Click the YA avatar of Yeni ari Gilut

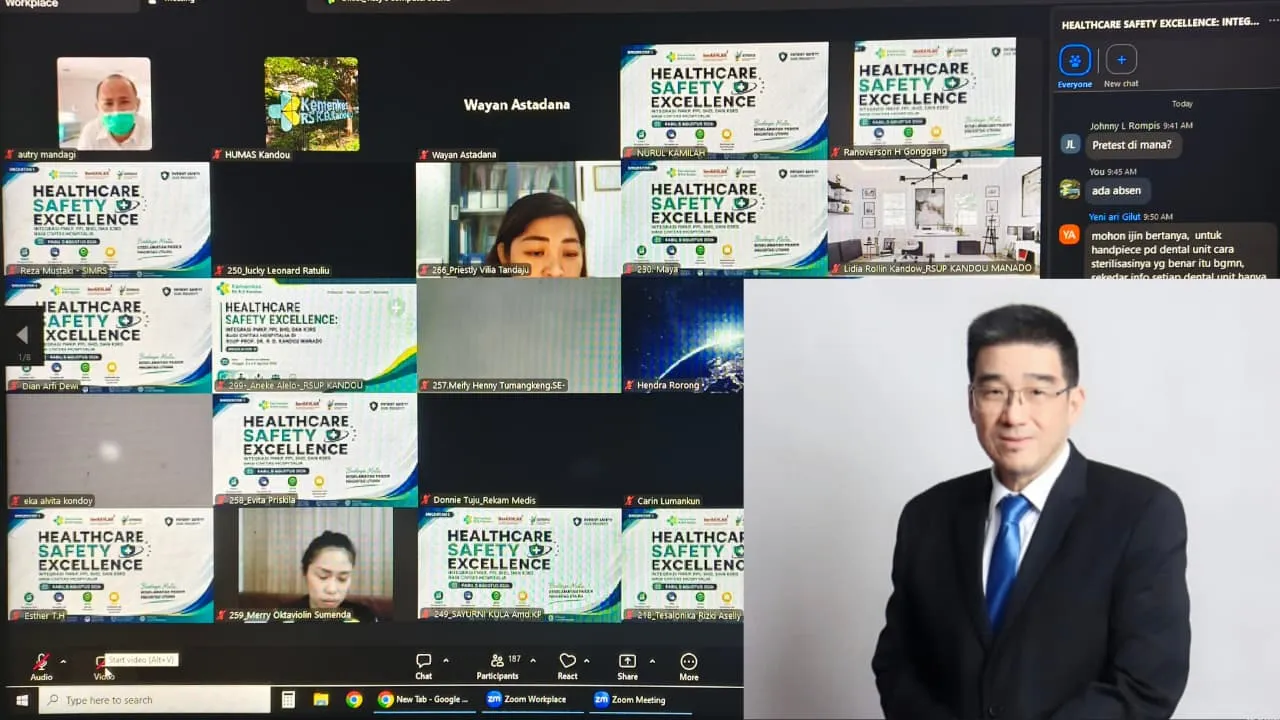(x=1070, y=234)
